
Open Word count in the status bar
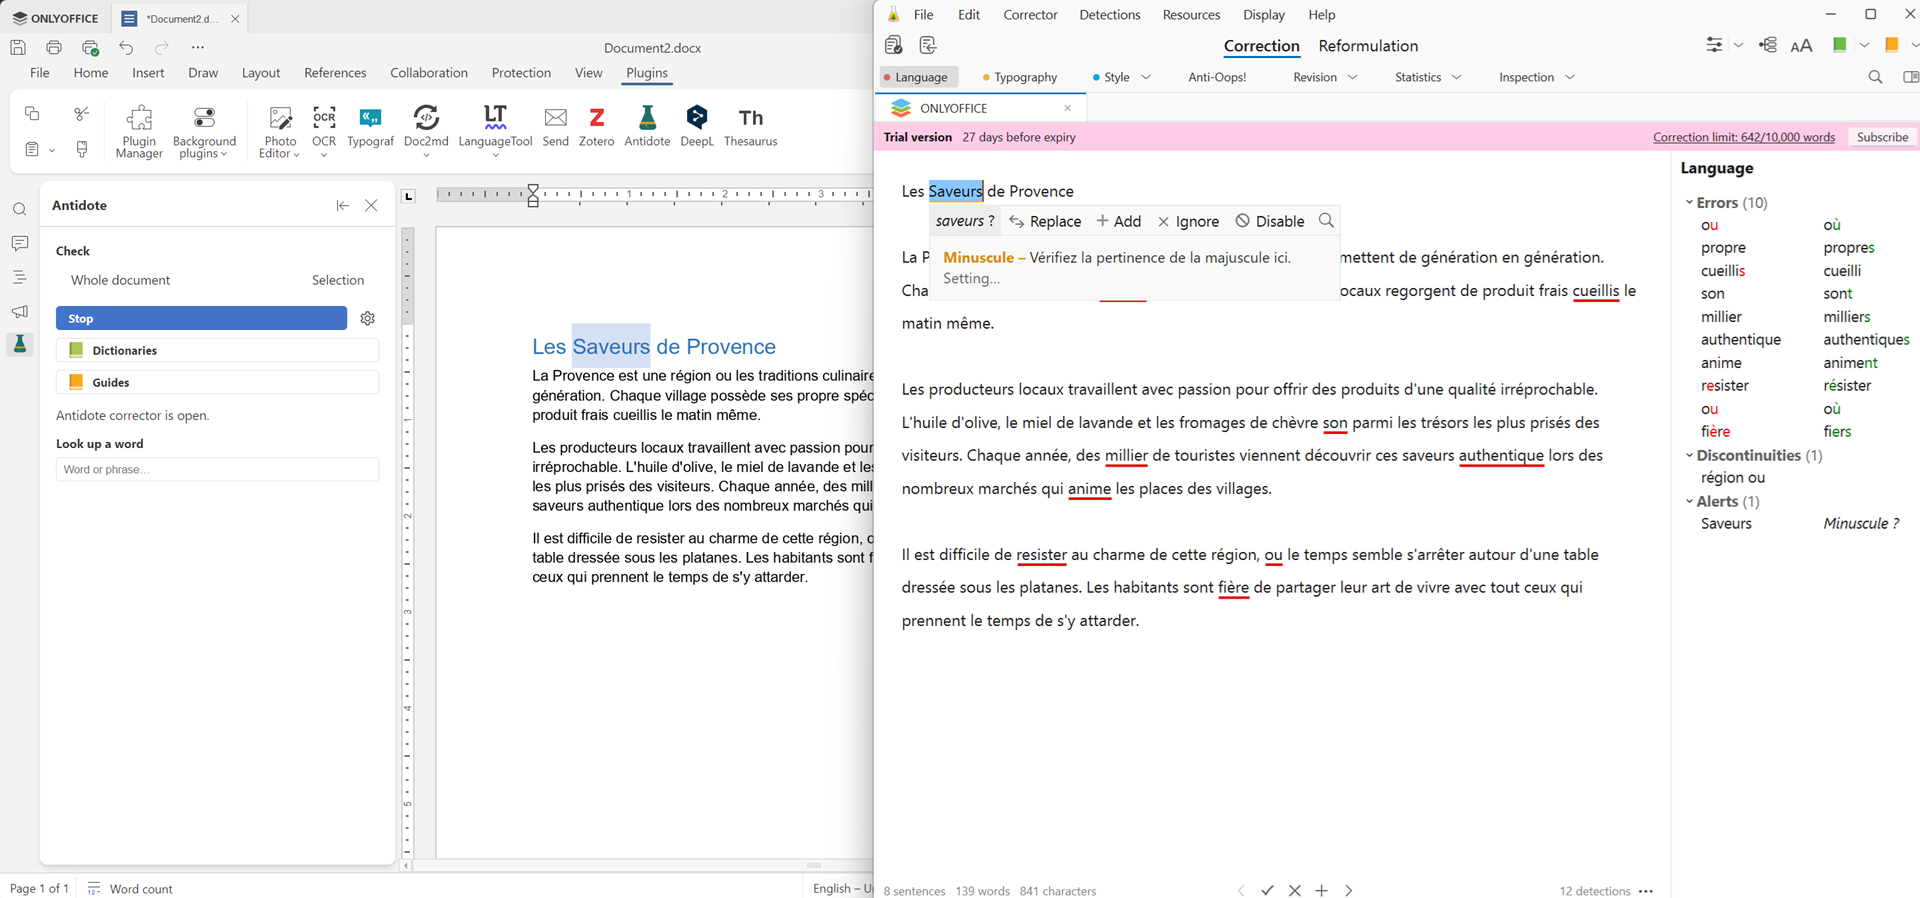130,888
